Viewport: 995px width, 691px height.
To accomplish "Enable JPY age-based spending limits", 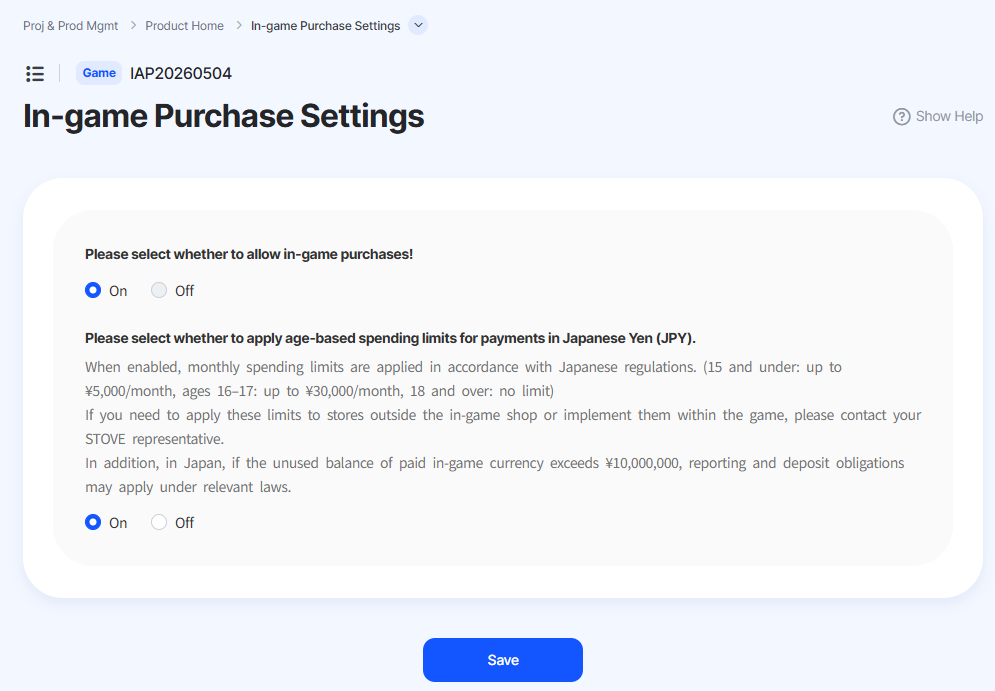I will pos(93,522).
